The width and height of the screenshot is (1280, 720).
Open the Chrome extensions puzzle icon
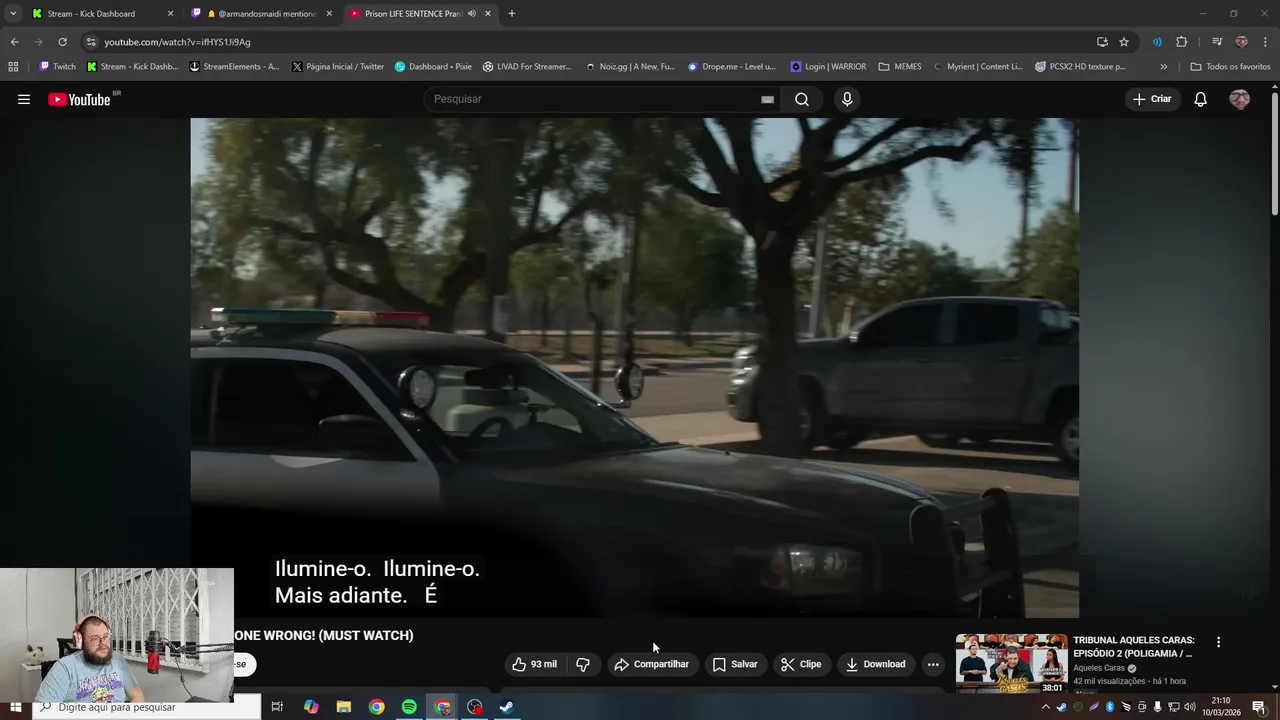1181,42
